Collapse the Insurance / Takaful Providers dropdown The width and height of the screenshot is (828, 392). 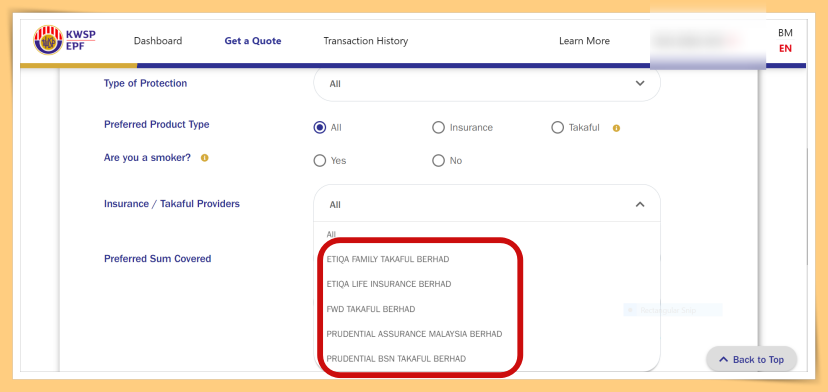640,204
